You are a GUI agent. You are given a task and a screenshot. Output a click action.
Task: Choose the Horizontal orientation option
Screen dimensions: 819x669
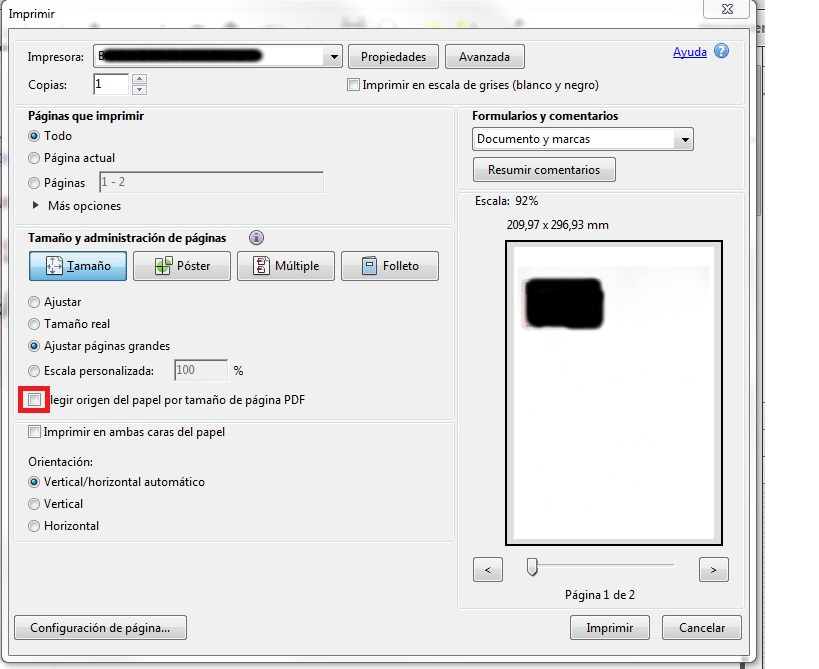(36, 526)
